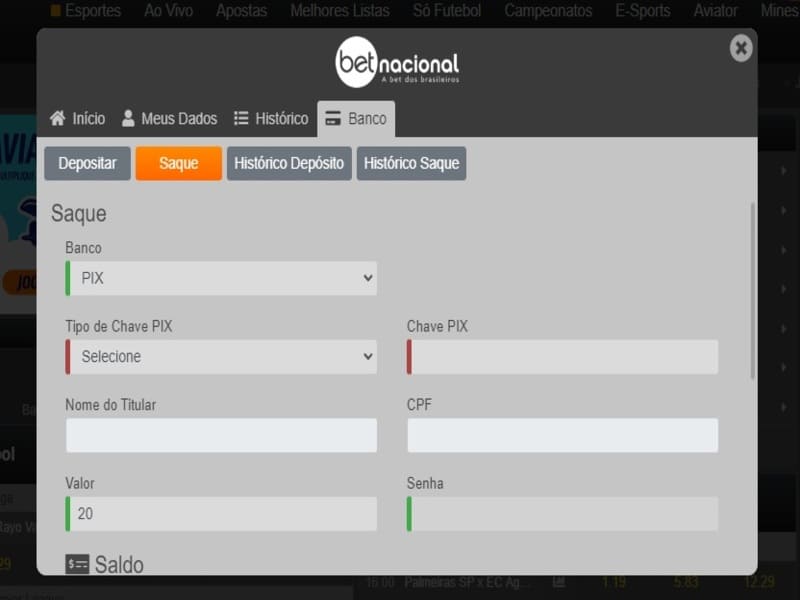Open Ao Vivo in the top menu
Image resolution: width=800 pixels, height=600 pixels.
click(x=167, y=11)
